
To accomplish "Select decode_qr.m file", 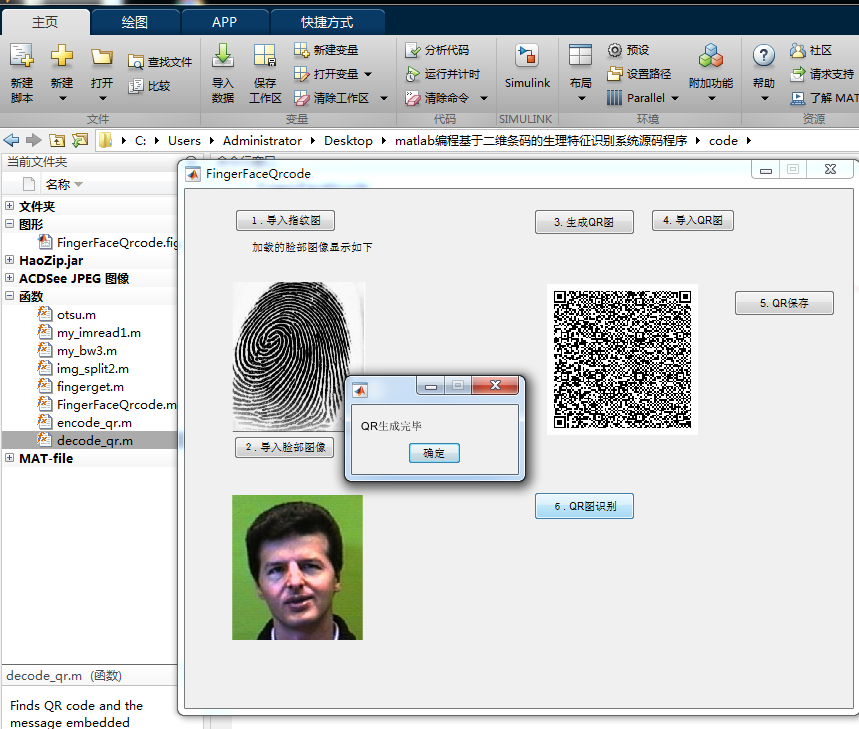I will click(85, 440).
